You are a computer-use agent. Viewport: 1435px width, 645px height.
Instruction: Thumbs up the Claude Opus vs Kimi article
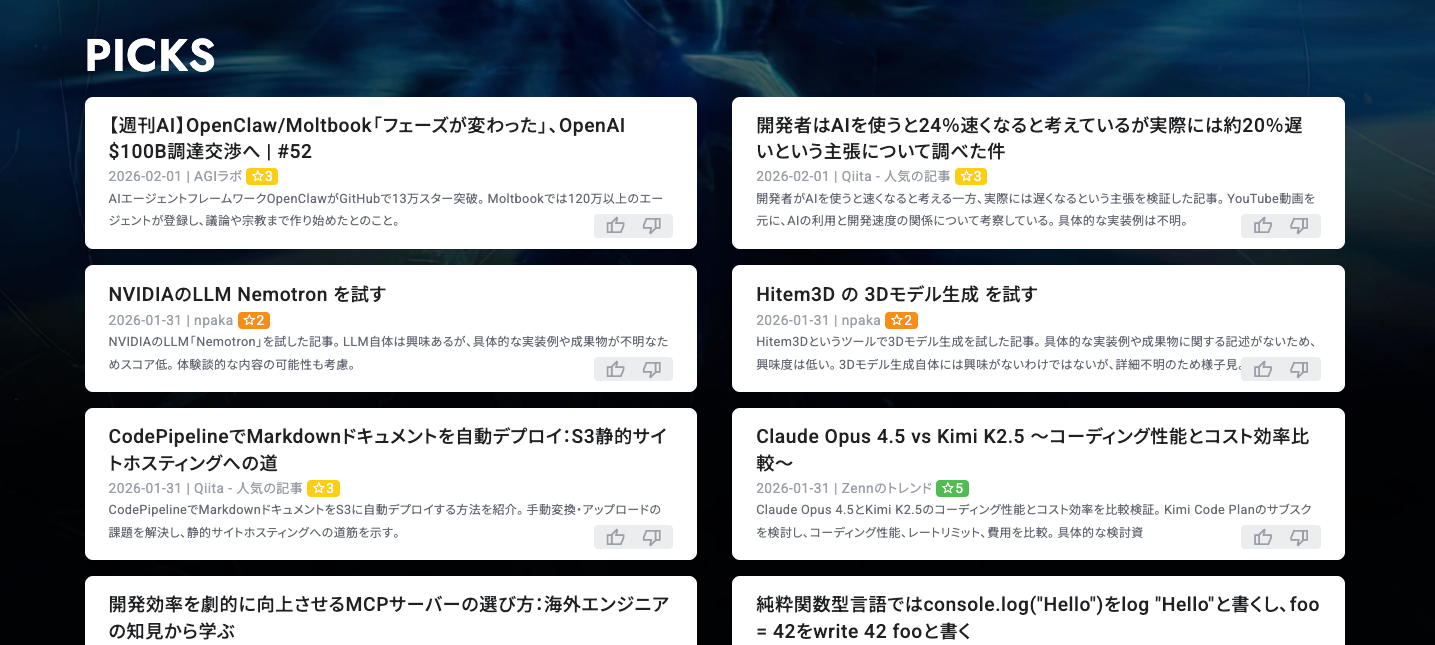[x=1262, y=537]
